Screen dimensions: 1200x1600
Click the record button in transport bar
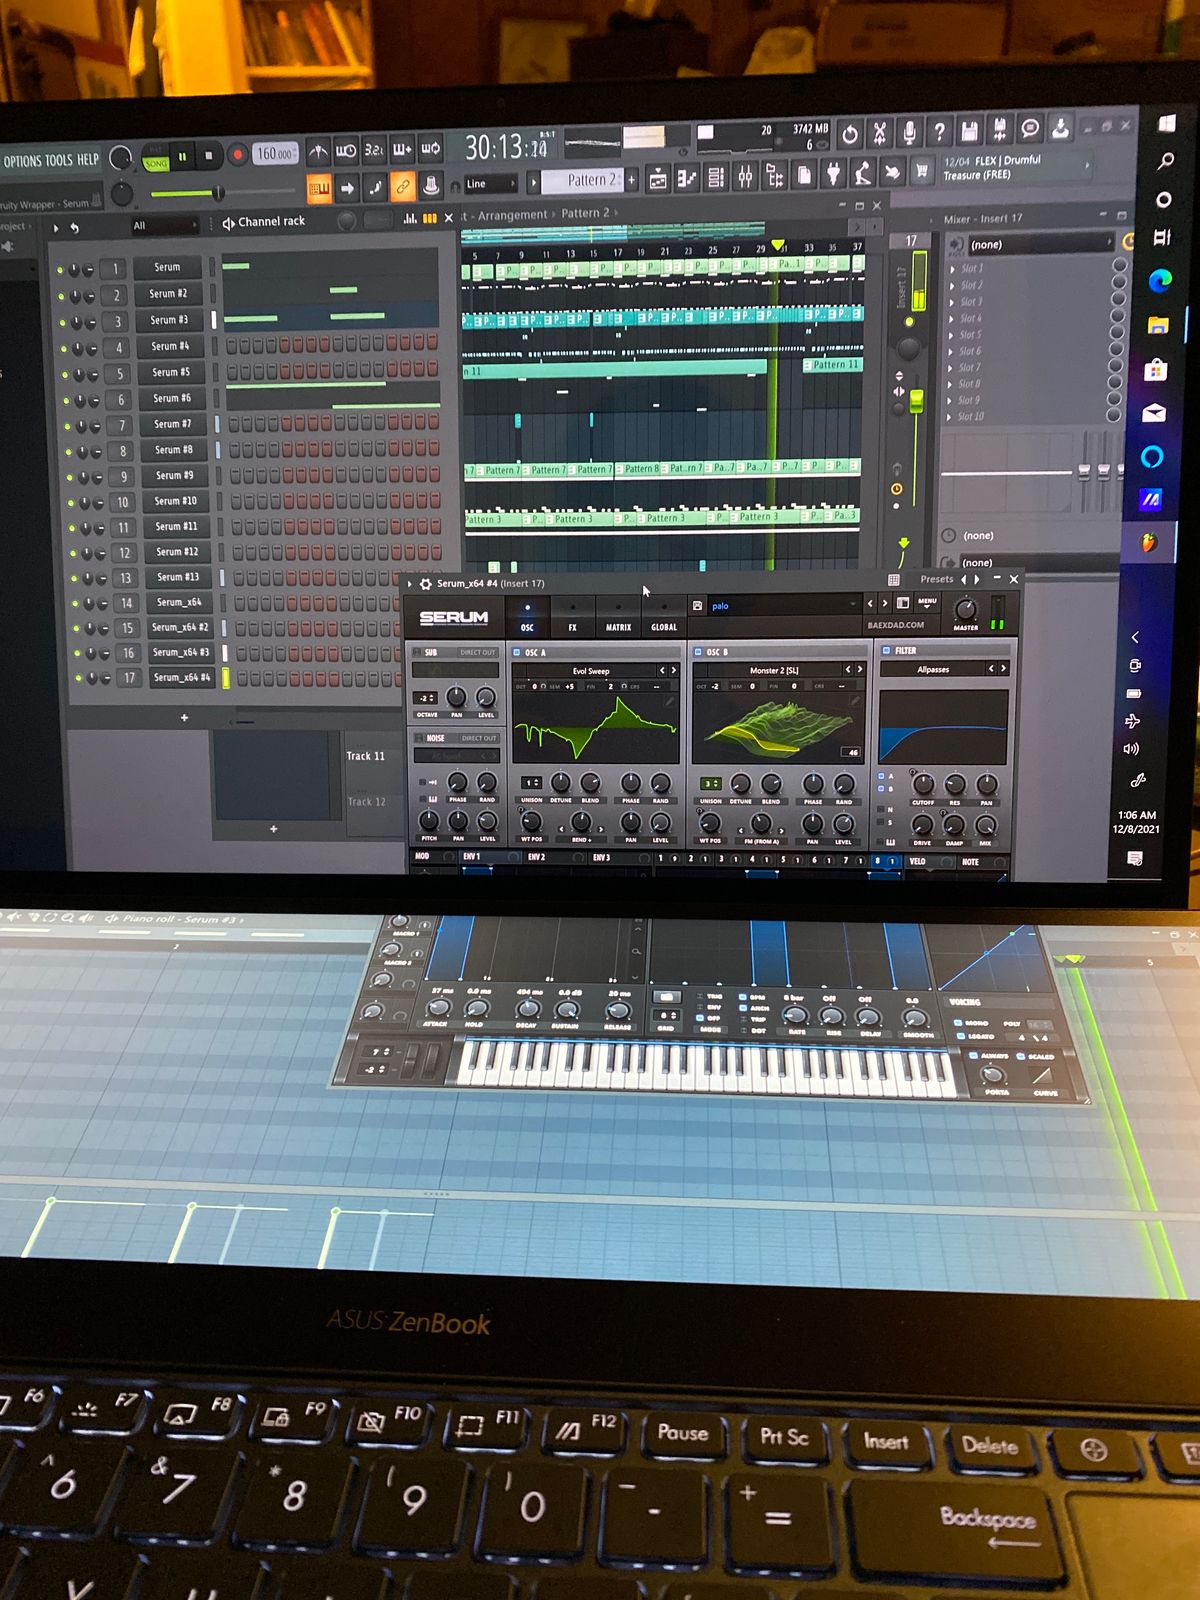tap(238, 155)
